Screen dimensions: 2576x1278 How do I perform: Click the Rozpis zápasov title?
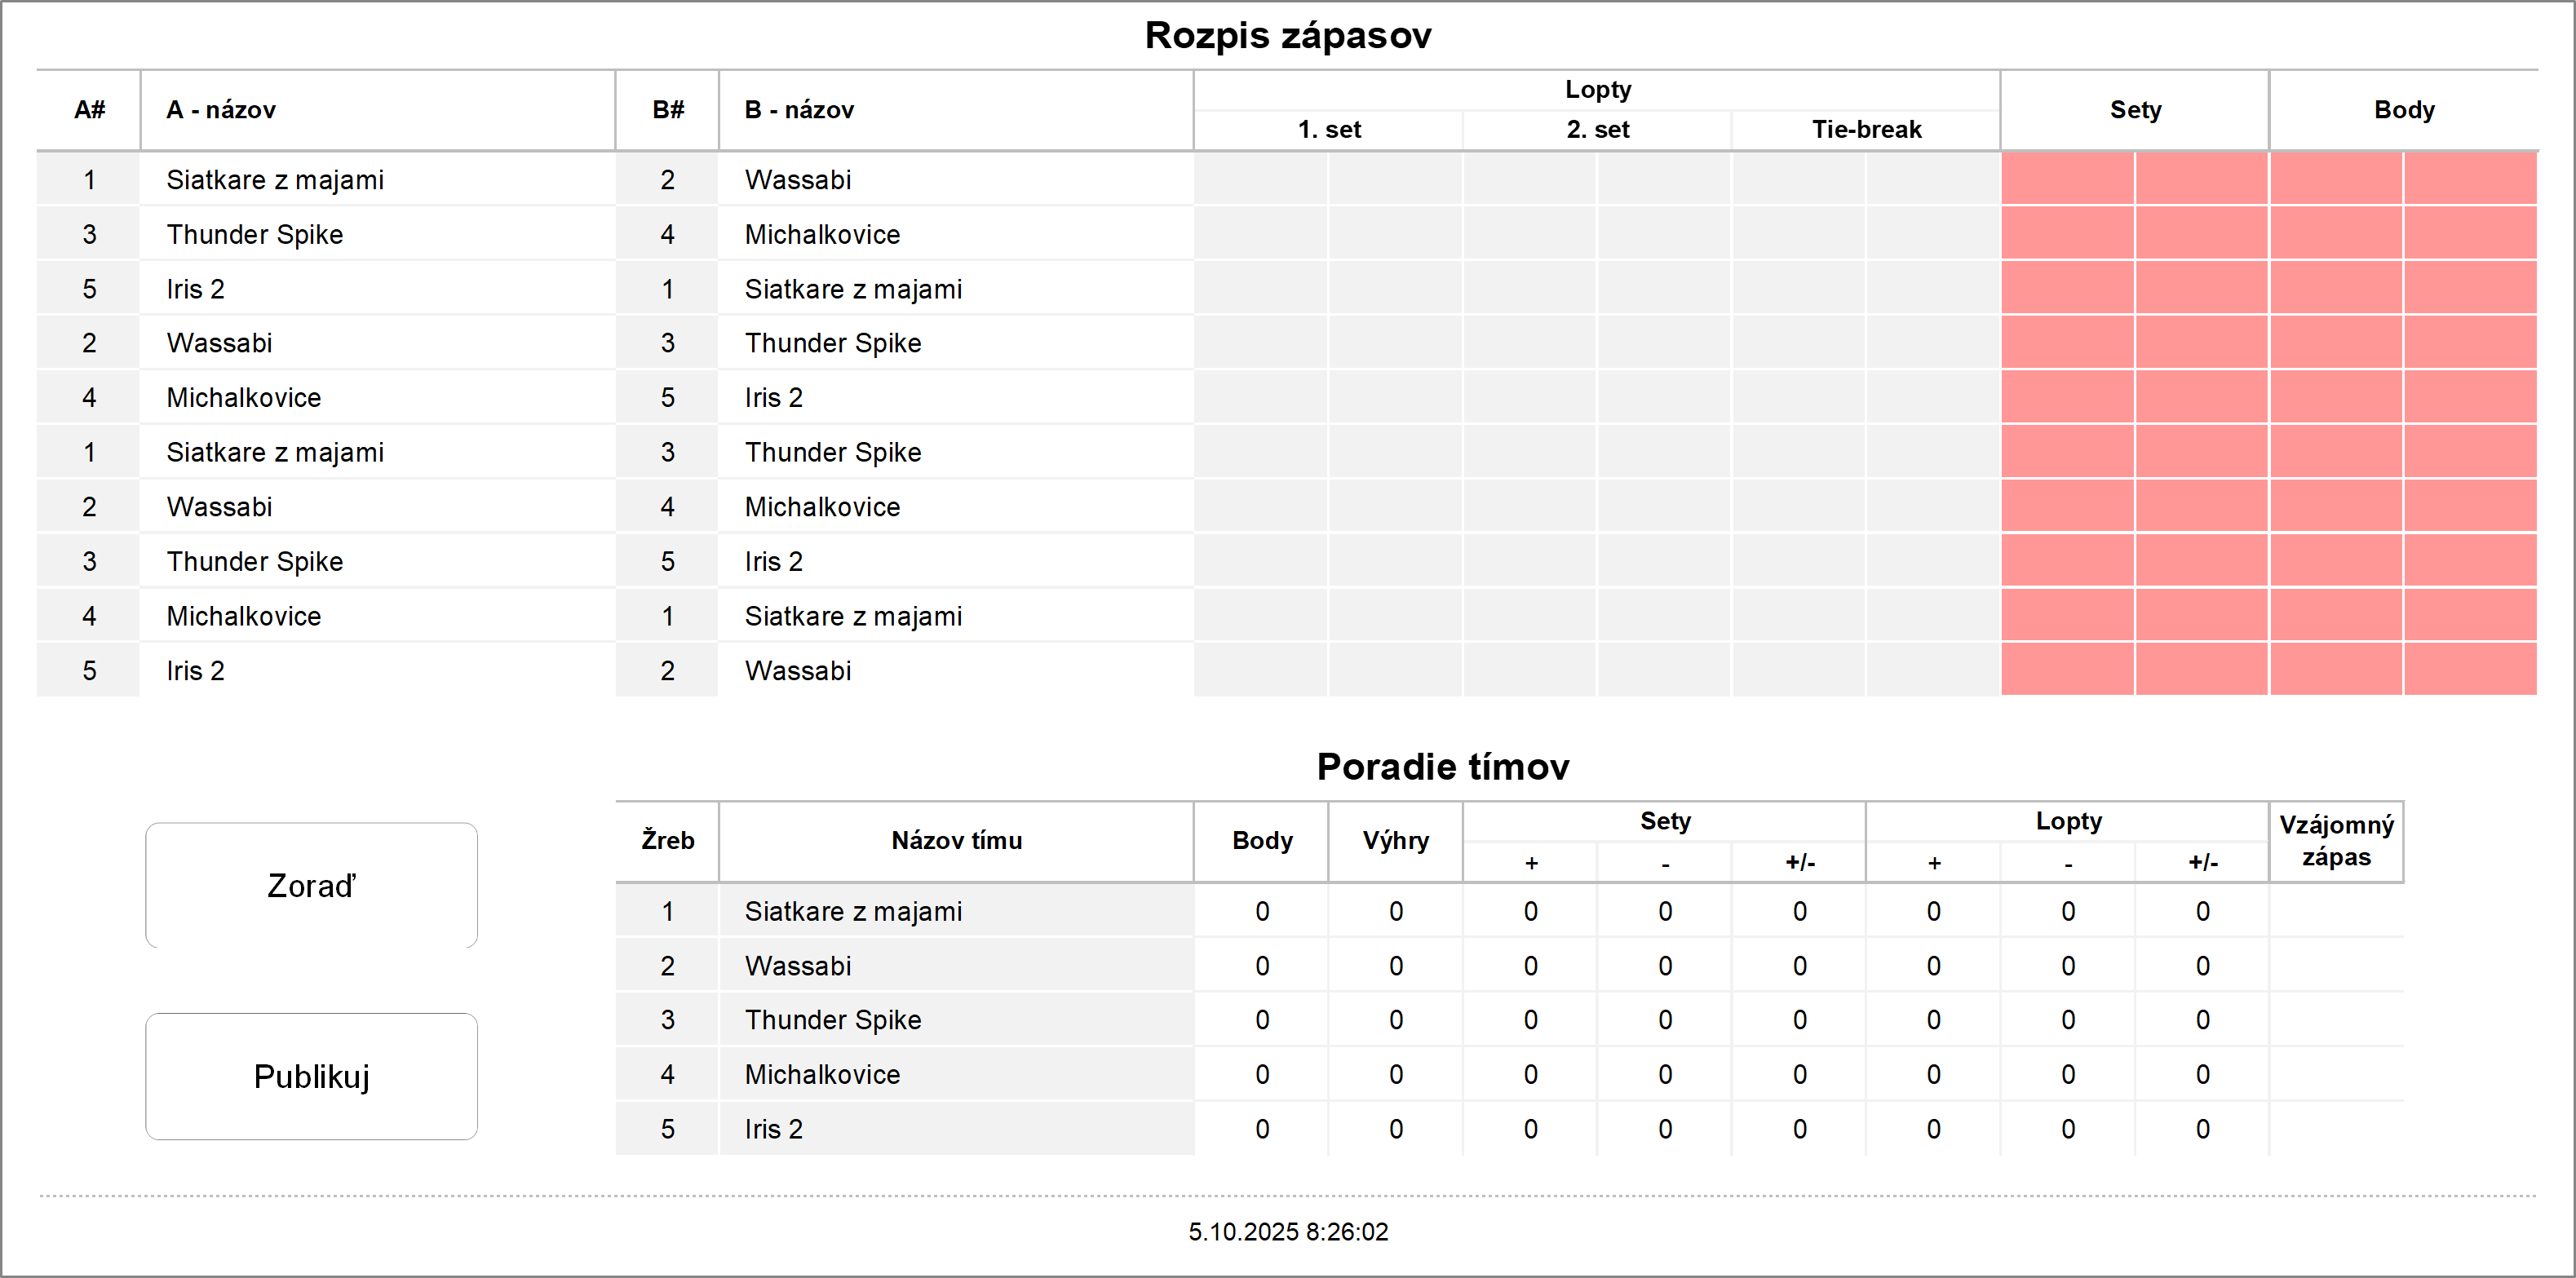click(x=1287, y=36)
